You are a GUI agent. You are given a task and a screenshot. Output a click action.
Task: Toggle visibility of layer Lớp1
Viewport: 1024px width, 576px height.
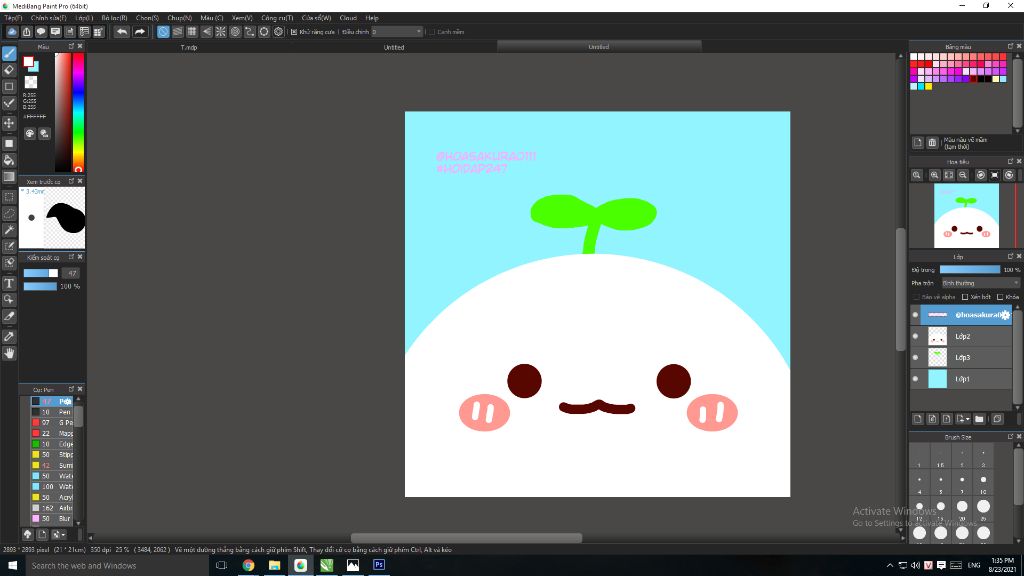tap(915, 379)
